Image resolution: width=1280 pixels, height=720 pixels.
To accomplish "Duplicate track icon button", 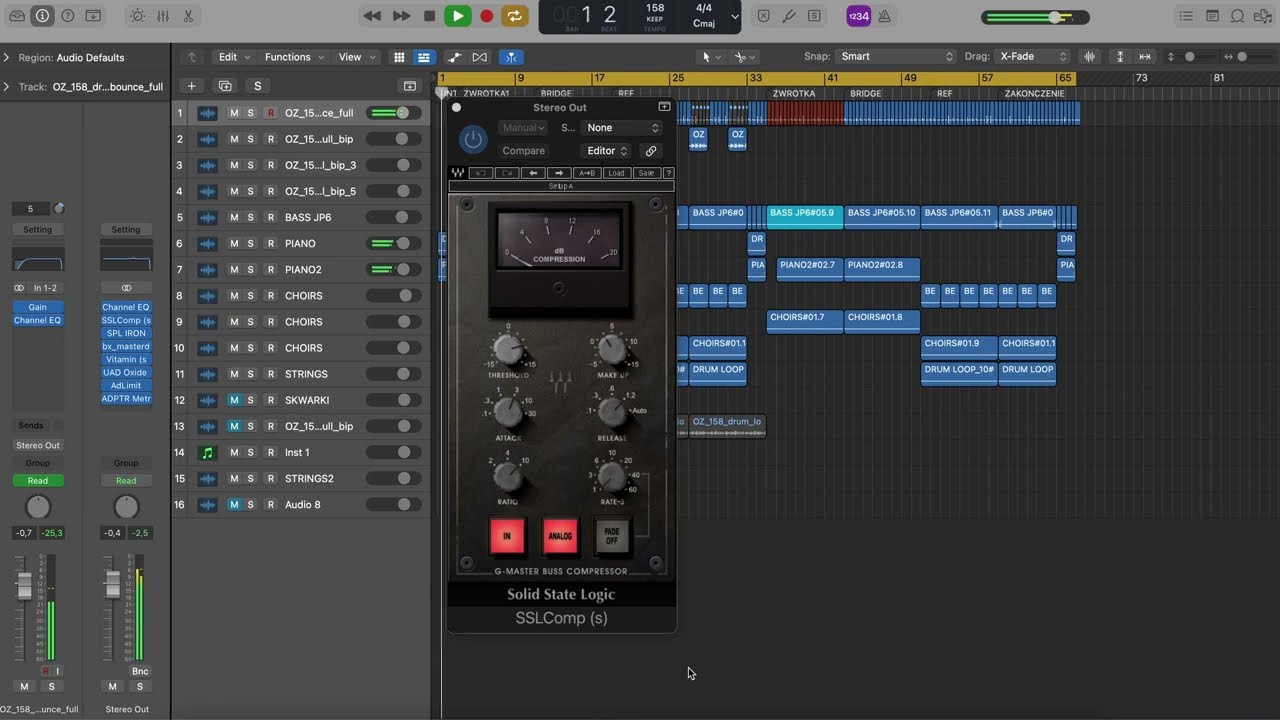I will coord(225,86).
